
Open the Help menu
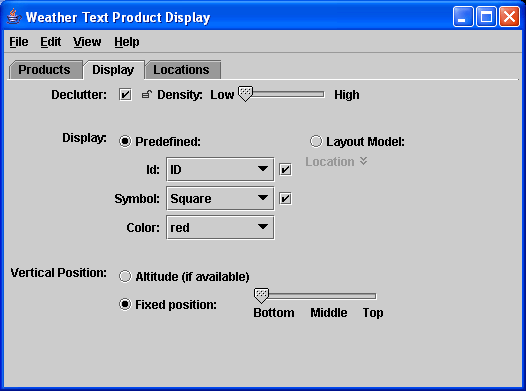point(127,42)
